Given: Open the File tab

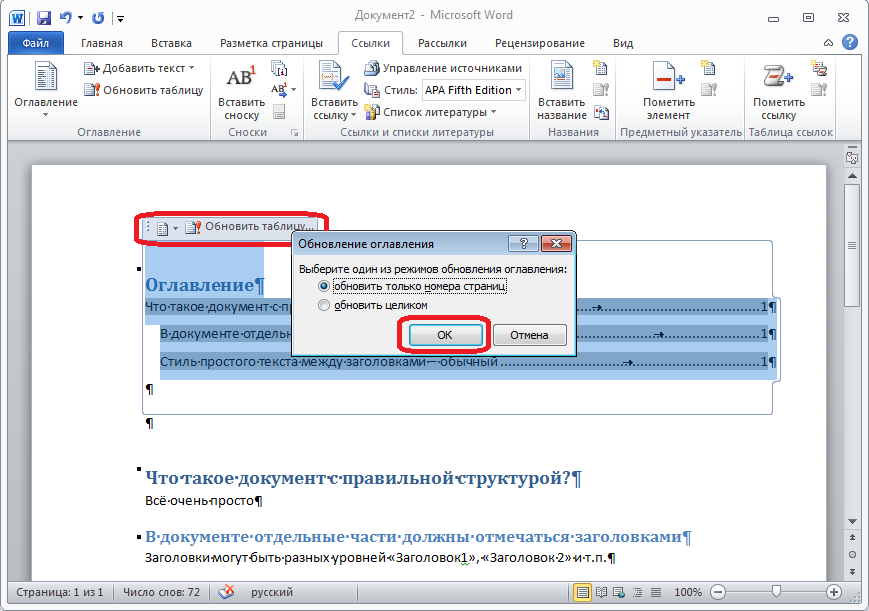Looking at the screenshot, I should [35, 43].
